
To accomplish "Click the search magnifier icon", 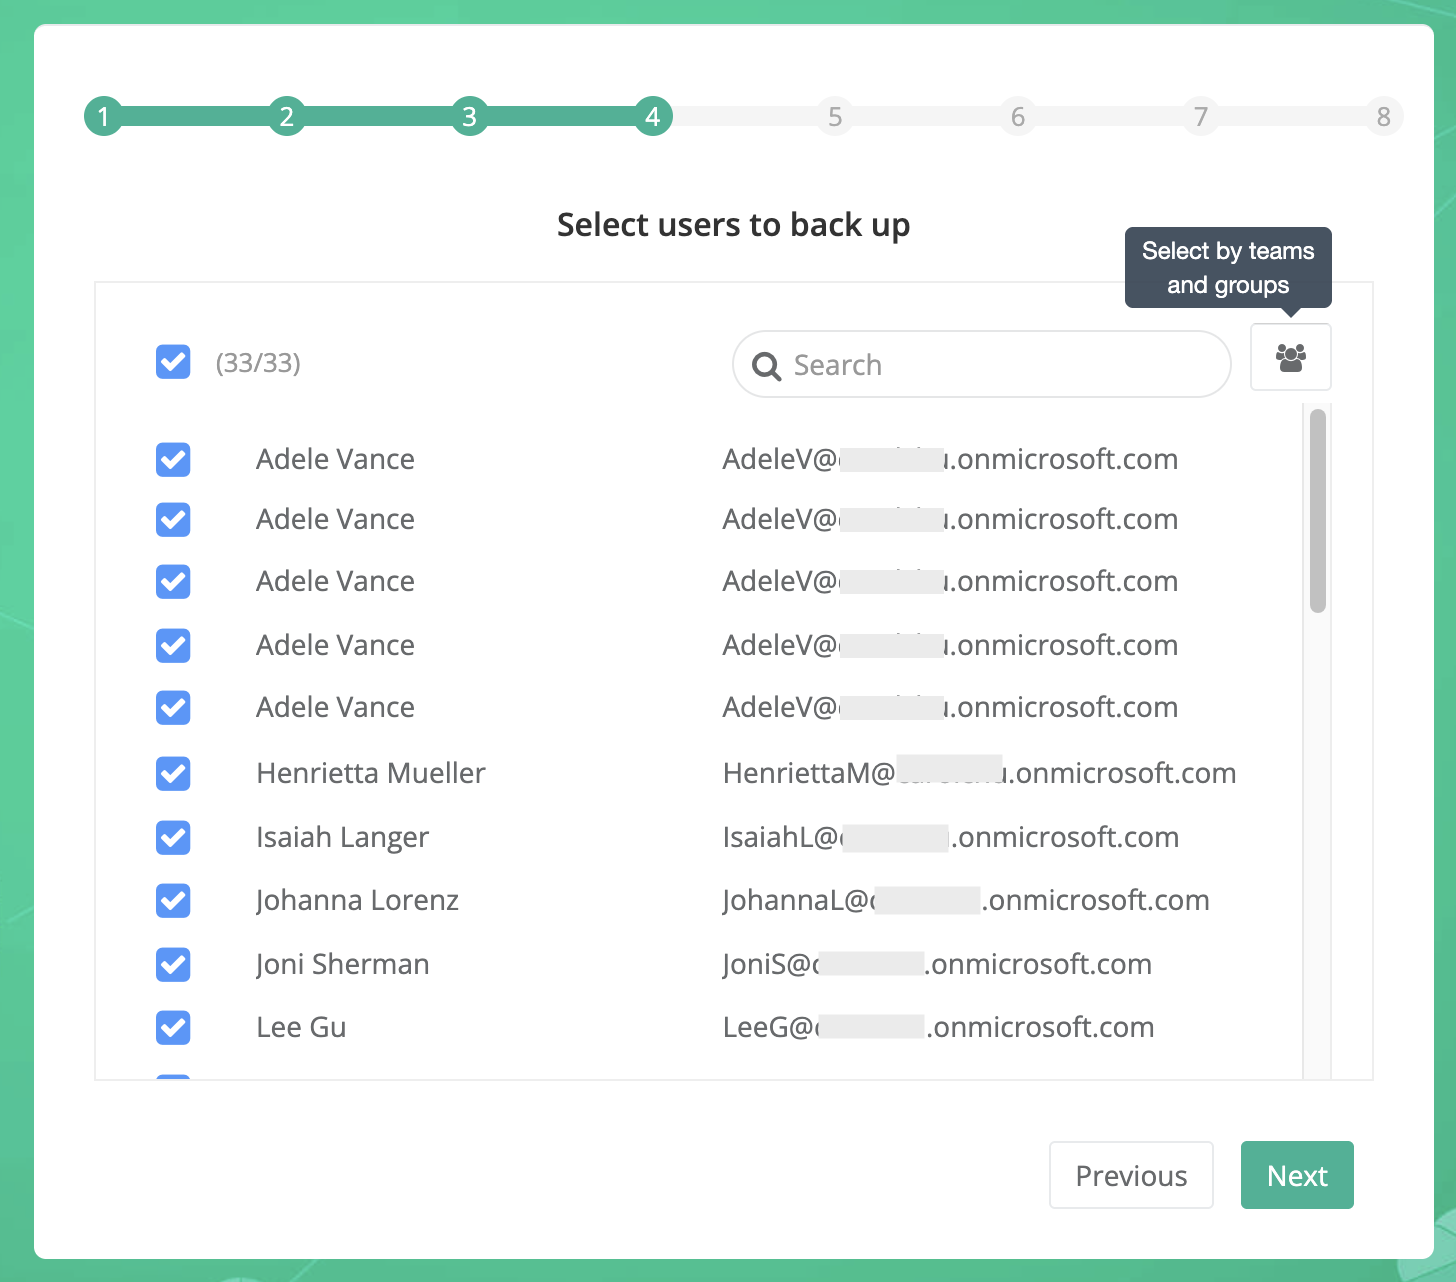I will tap(766, 365).
